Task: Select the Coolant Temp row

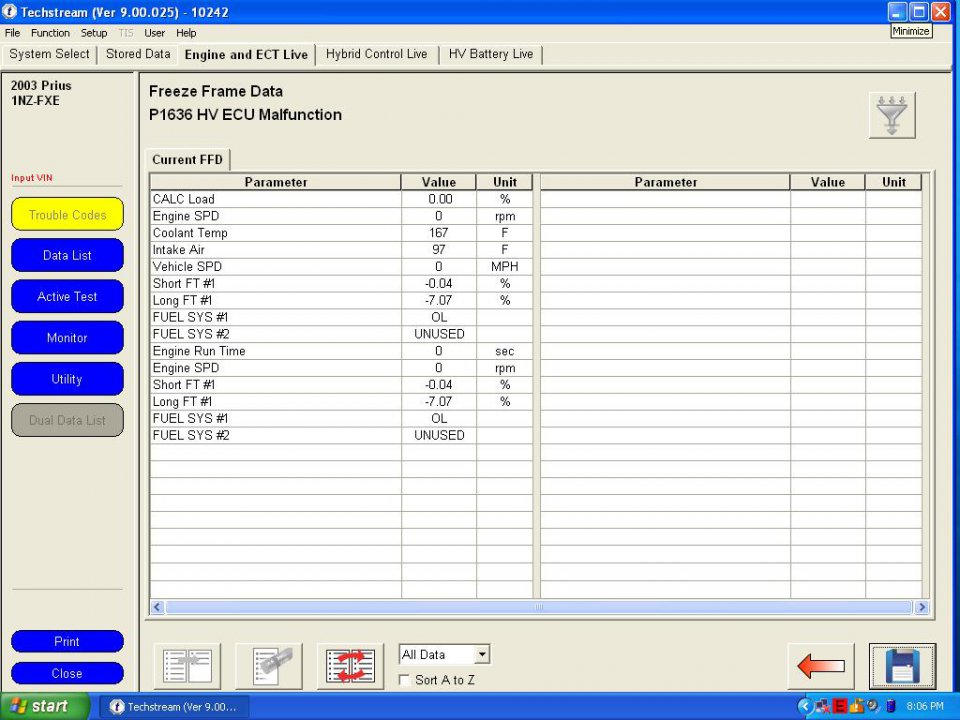Action: pyautogui.click(x=341, y=233)
